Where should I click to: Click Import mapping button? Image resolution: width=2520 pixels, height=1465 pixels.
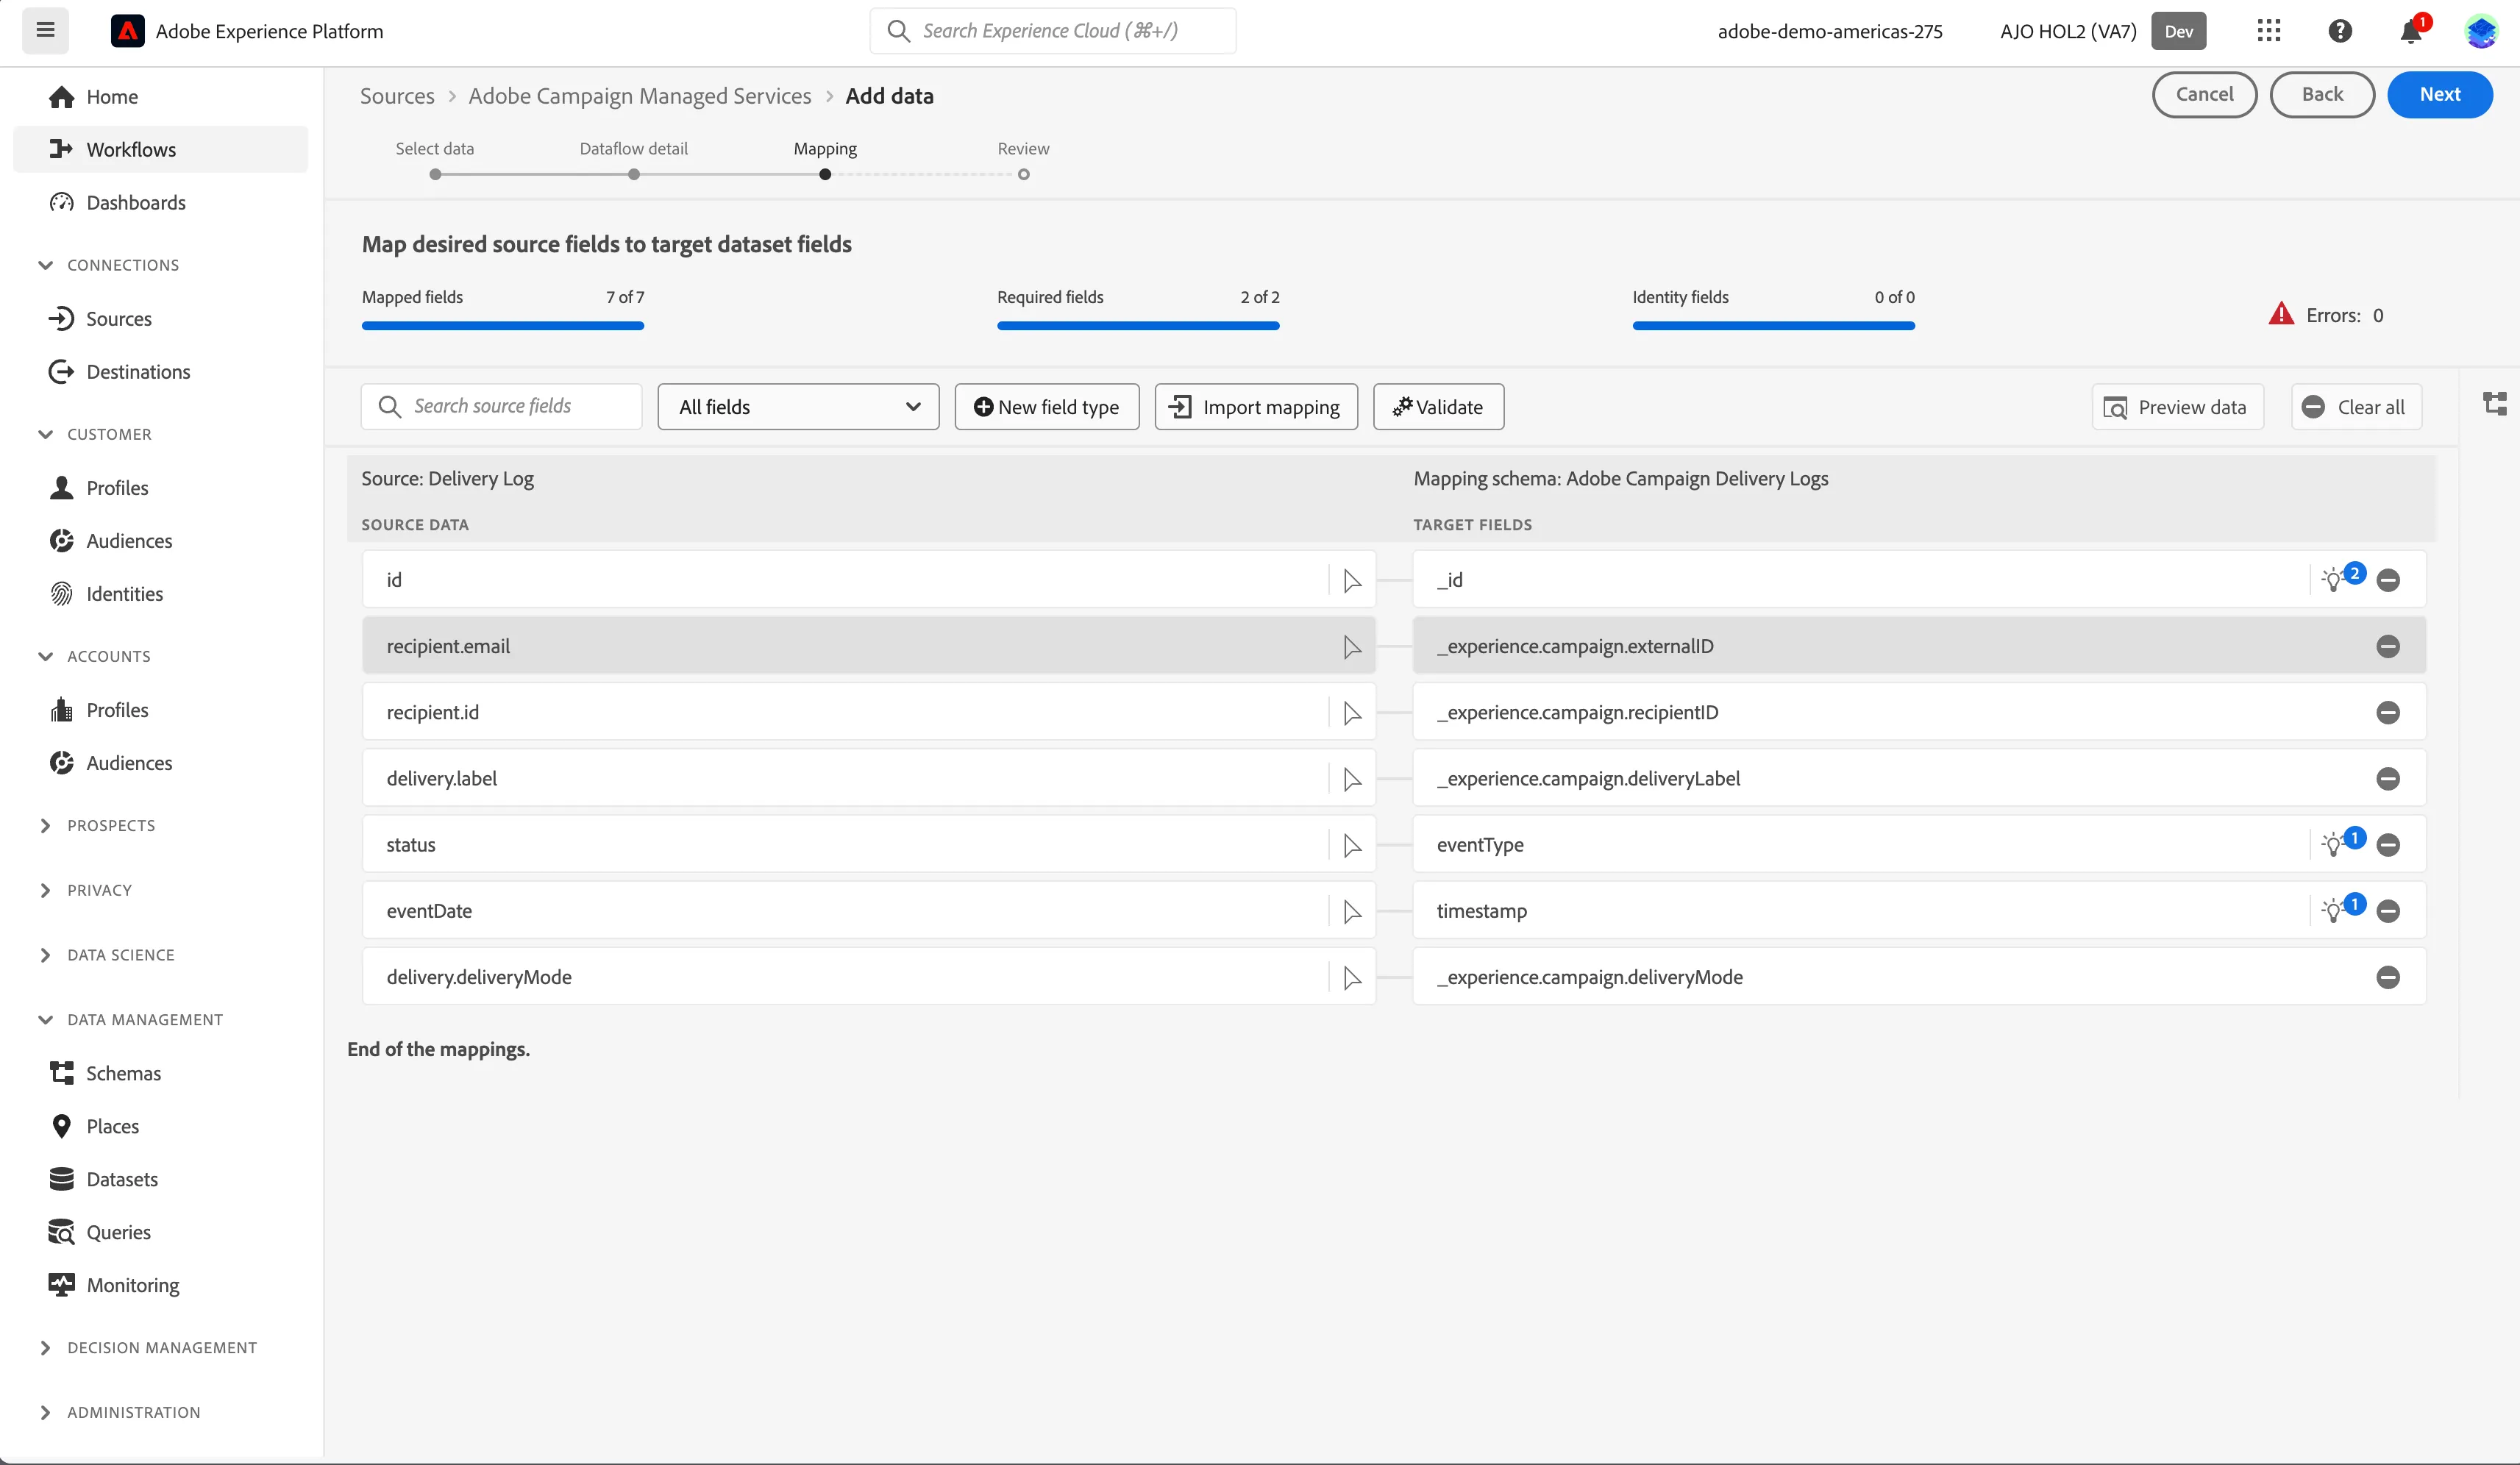click(x=1256, y=407)
